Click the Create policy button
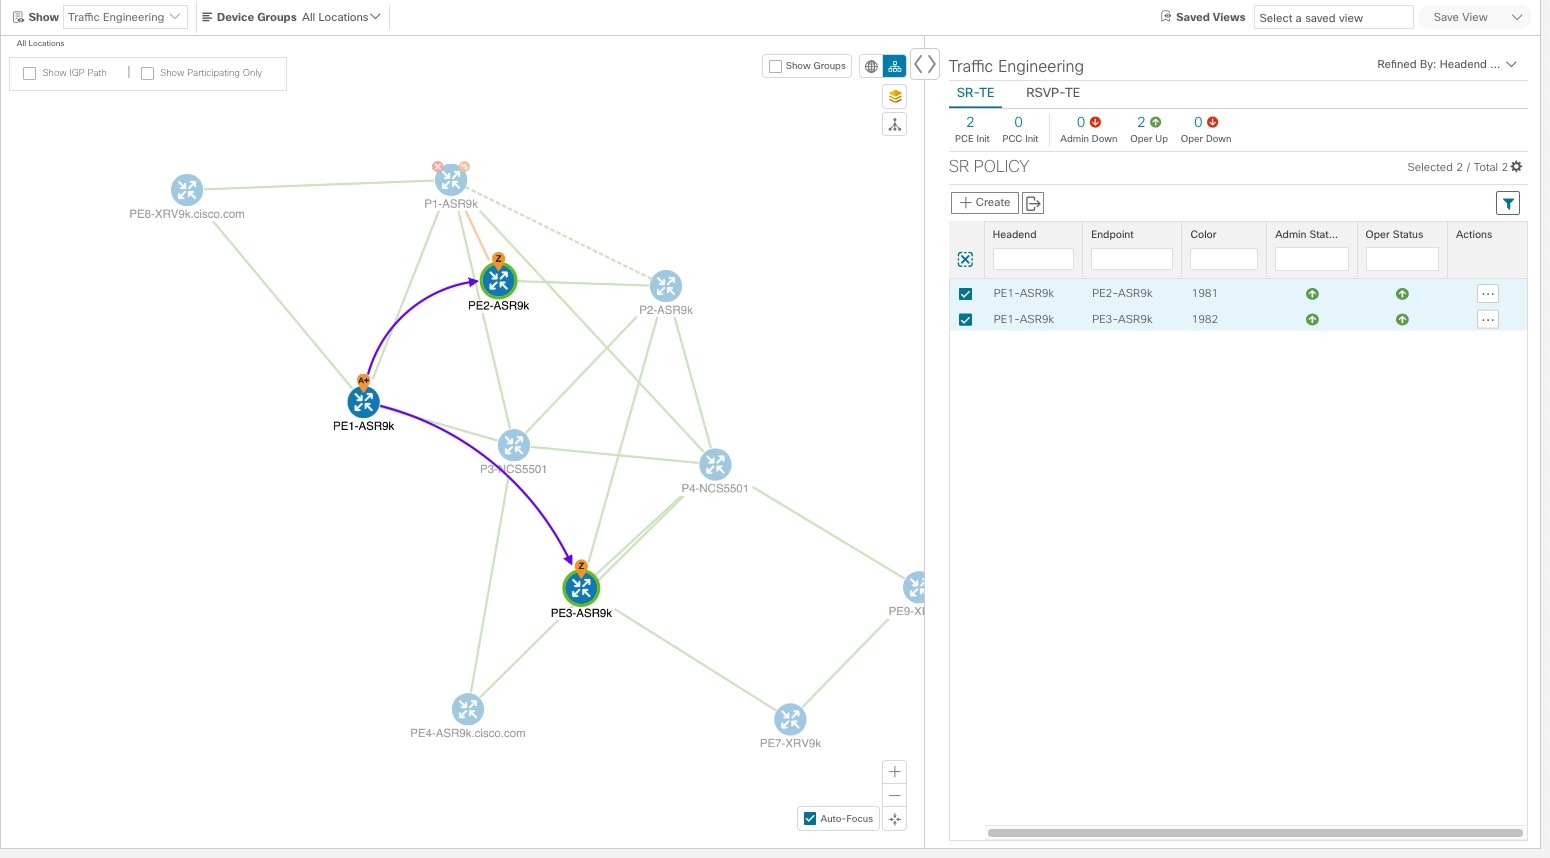The width and height of the screenshot is (1550, 858). coord(985,203)
